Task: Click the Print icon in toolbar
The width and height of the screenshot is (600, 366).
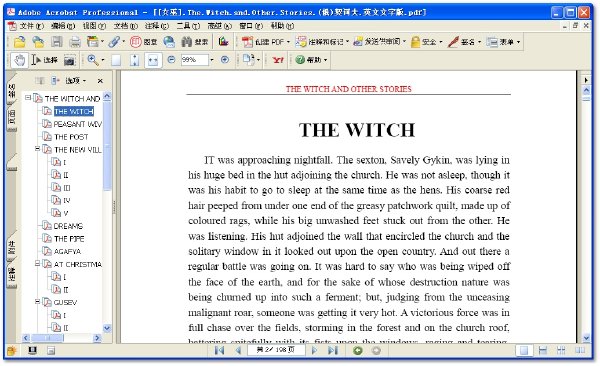Action: tap(75, 42)
